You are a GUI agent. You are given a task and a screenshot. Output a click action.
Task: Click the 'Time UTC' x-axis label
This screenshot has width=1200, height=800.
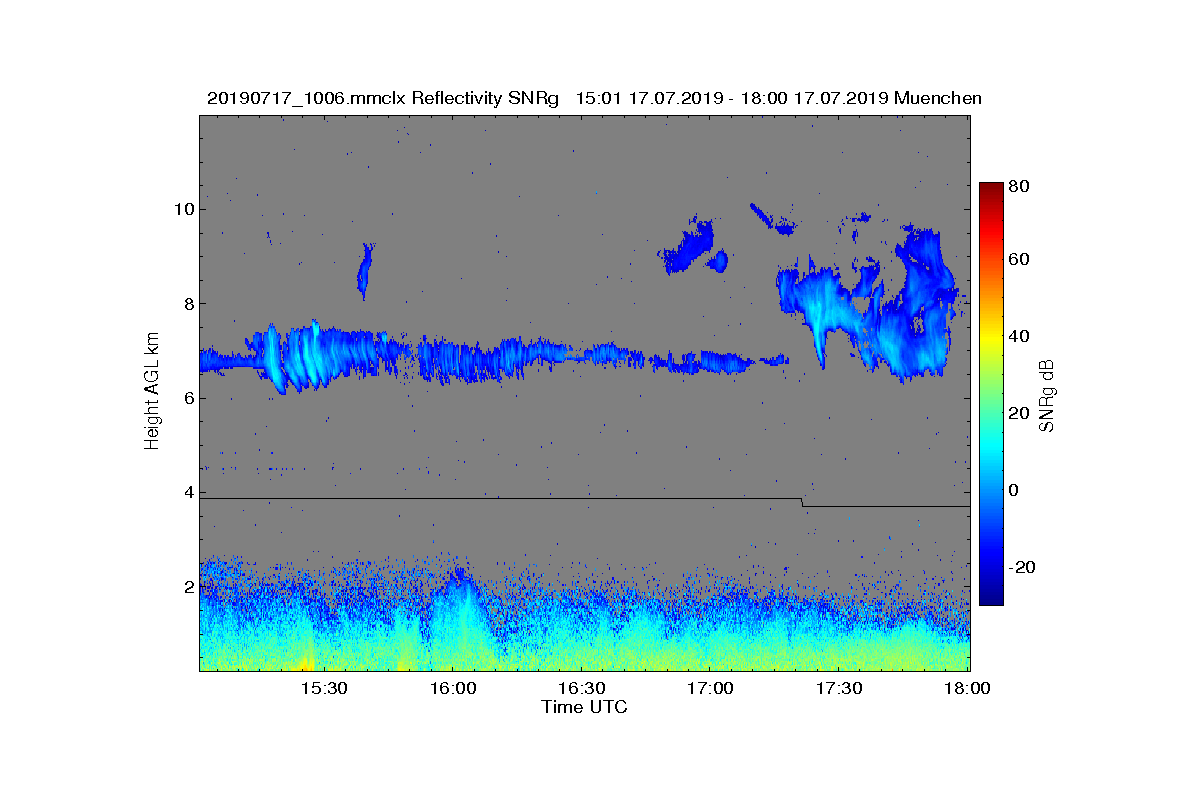pos(585,707)
